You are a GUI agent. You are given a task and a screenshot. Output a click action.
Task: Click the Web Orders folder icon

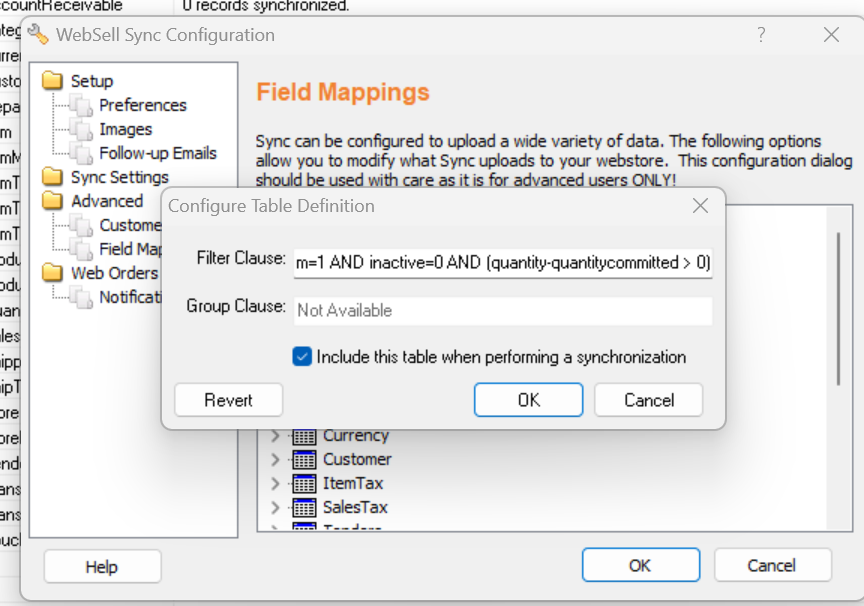(52, 273)
